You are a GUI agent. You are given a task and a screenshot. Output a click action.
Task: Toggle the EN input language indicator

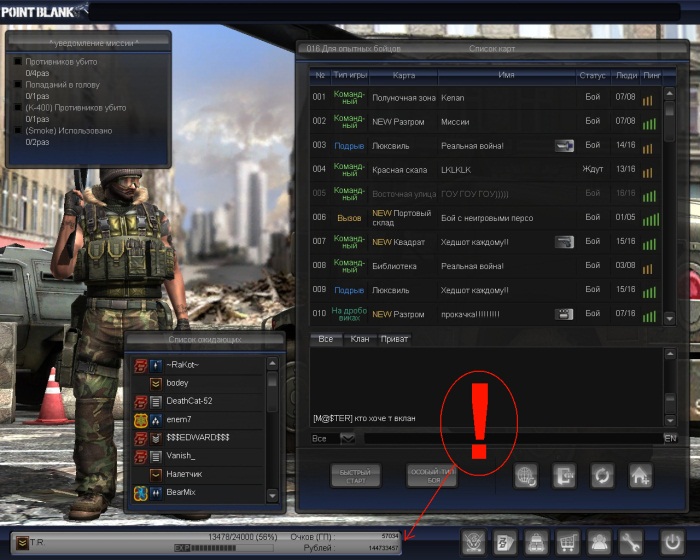pyautogui.click(x=670, y=439)
